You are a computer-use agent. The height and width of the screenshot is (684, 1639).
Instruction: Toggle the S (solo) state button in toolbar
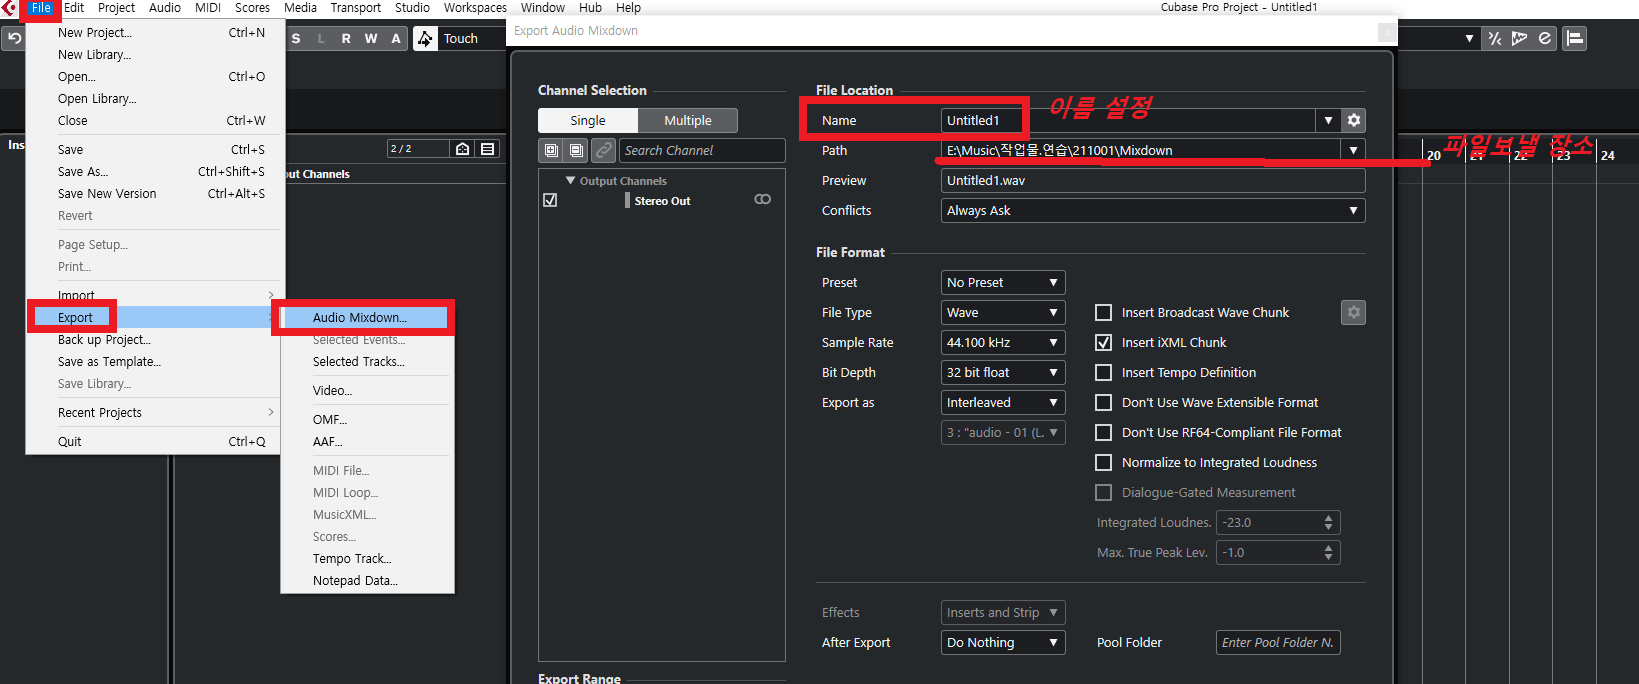click(x=296, y=38)
